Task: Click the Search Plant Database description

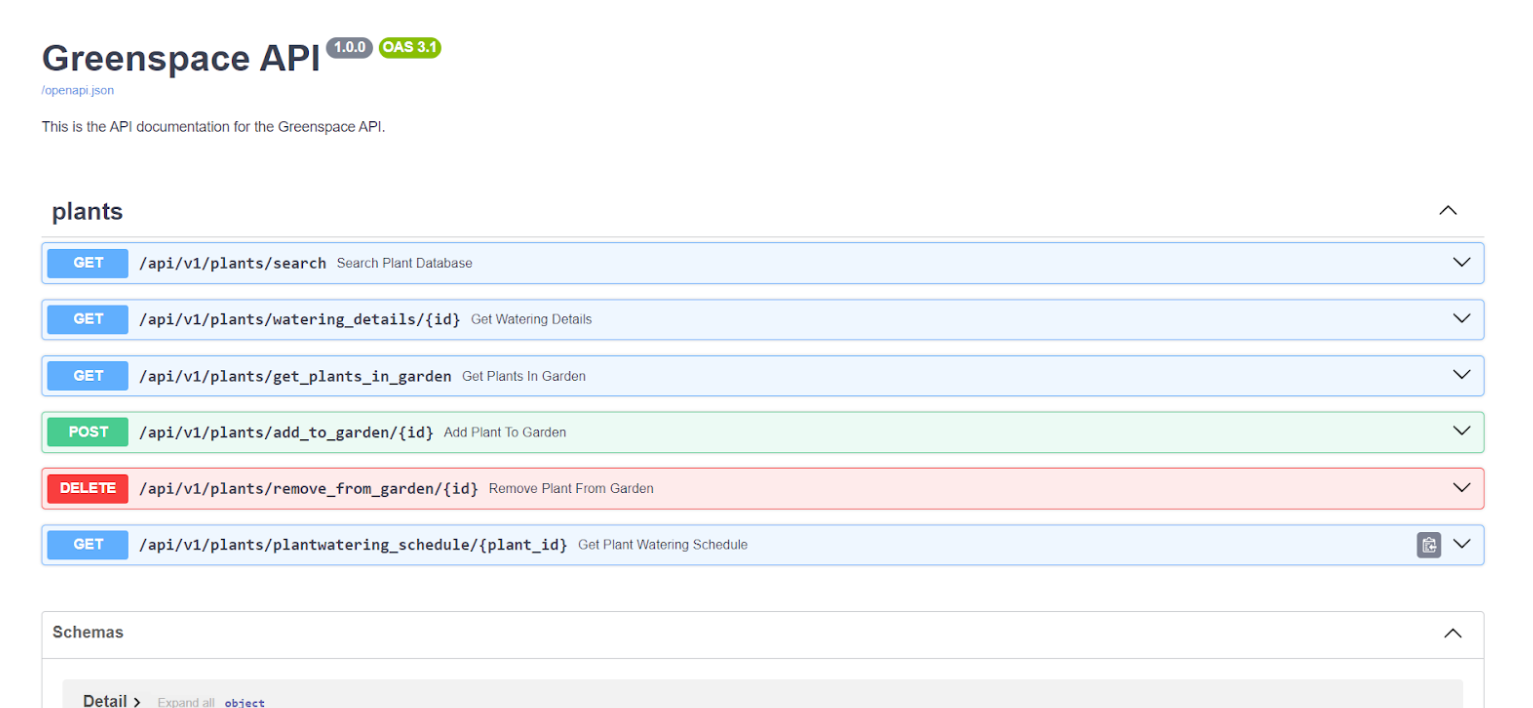Action: [404, 263]
